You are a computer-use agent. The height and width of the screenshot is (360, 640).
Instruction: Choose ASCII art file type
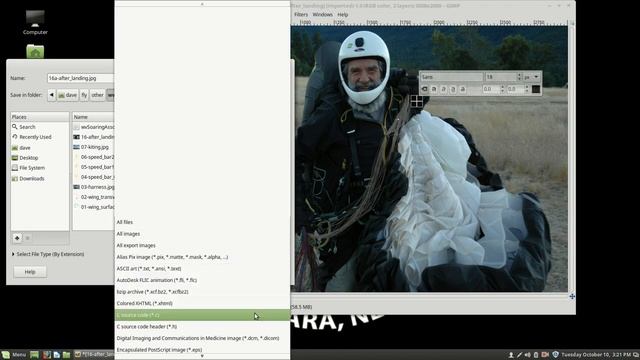point(202,269)
